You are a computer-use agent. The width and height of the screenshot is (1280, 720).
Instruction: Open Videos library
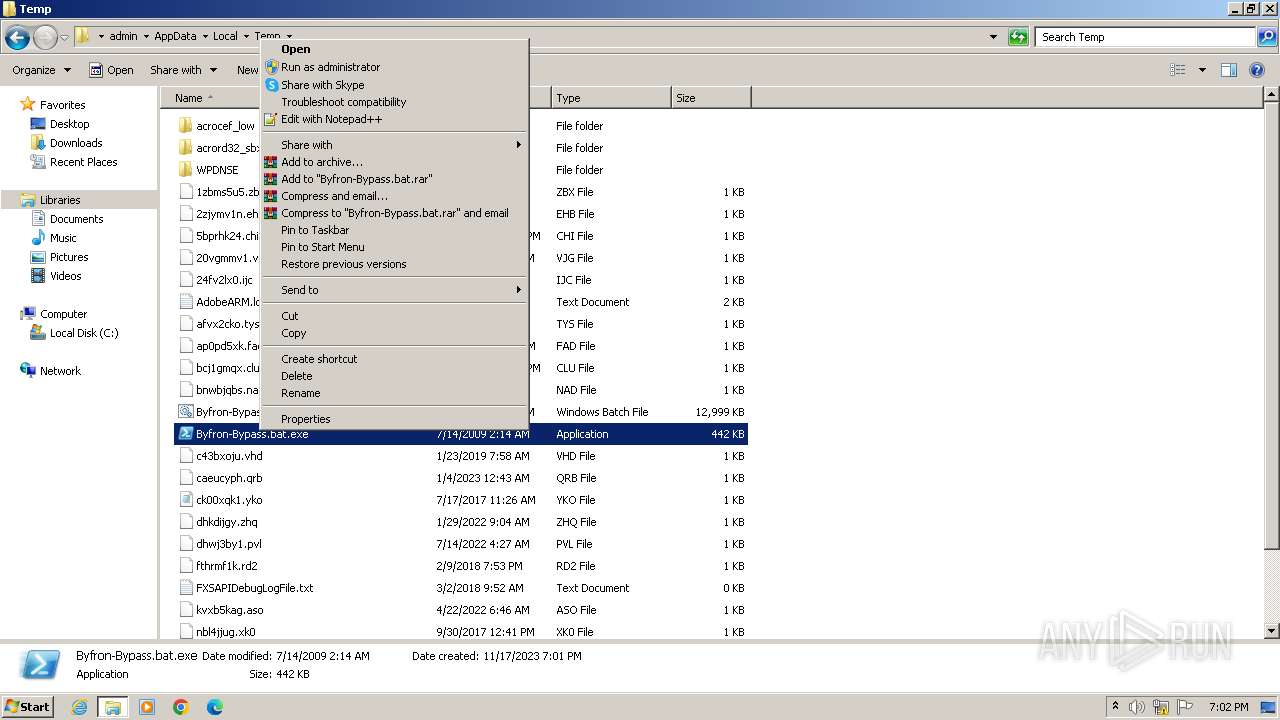pyautogui.click(x=65, y=276)
